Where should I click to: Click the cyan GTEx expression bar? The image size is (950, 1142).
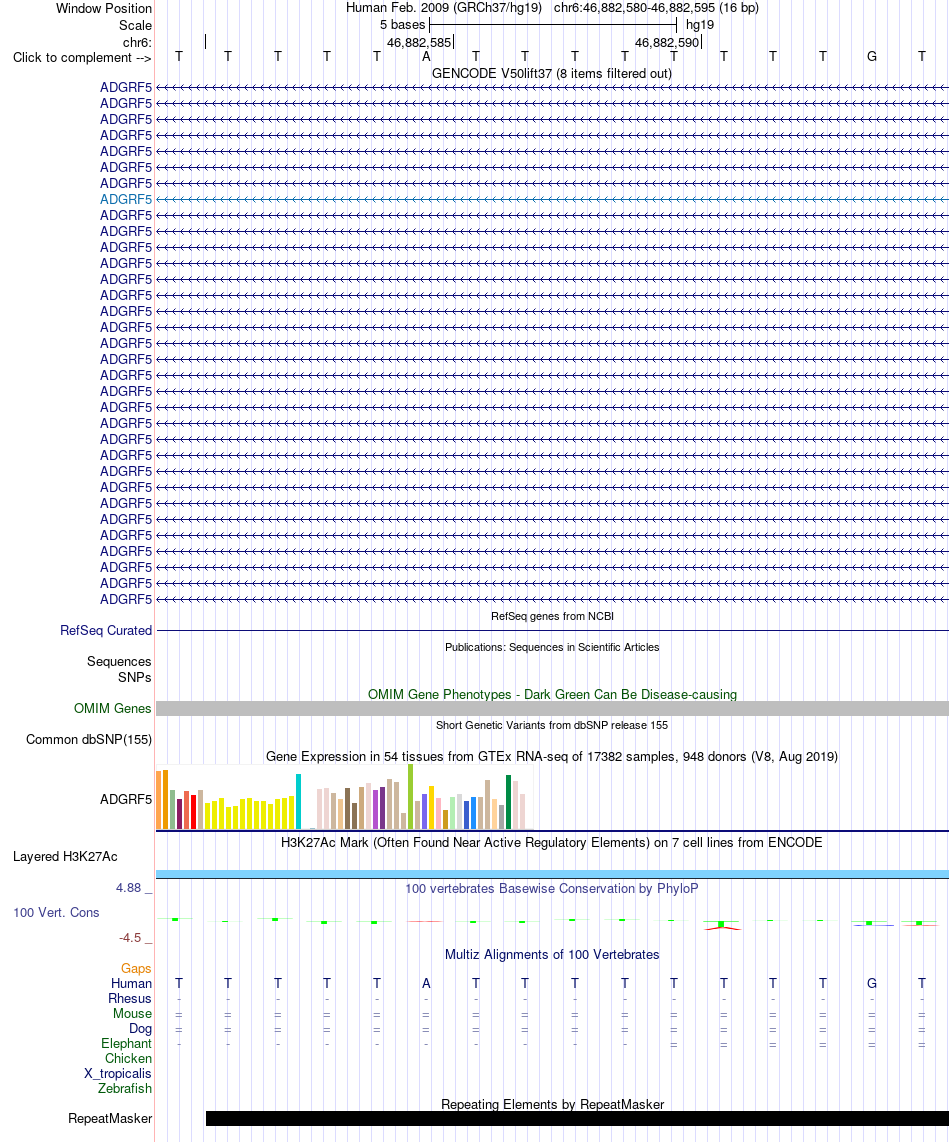tap(299, 801)
